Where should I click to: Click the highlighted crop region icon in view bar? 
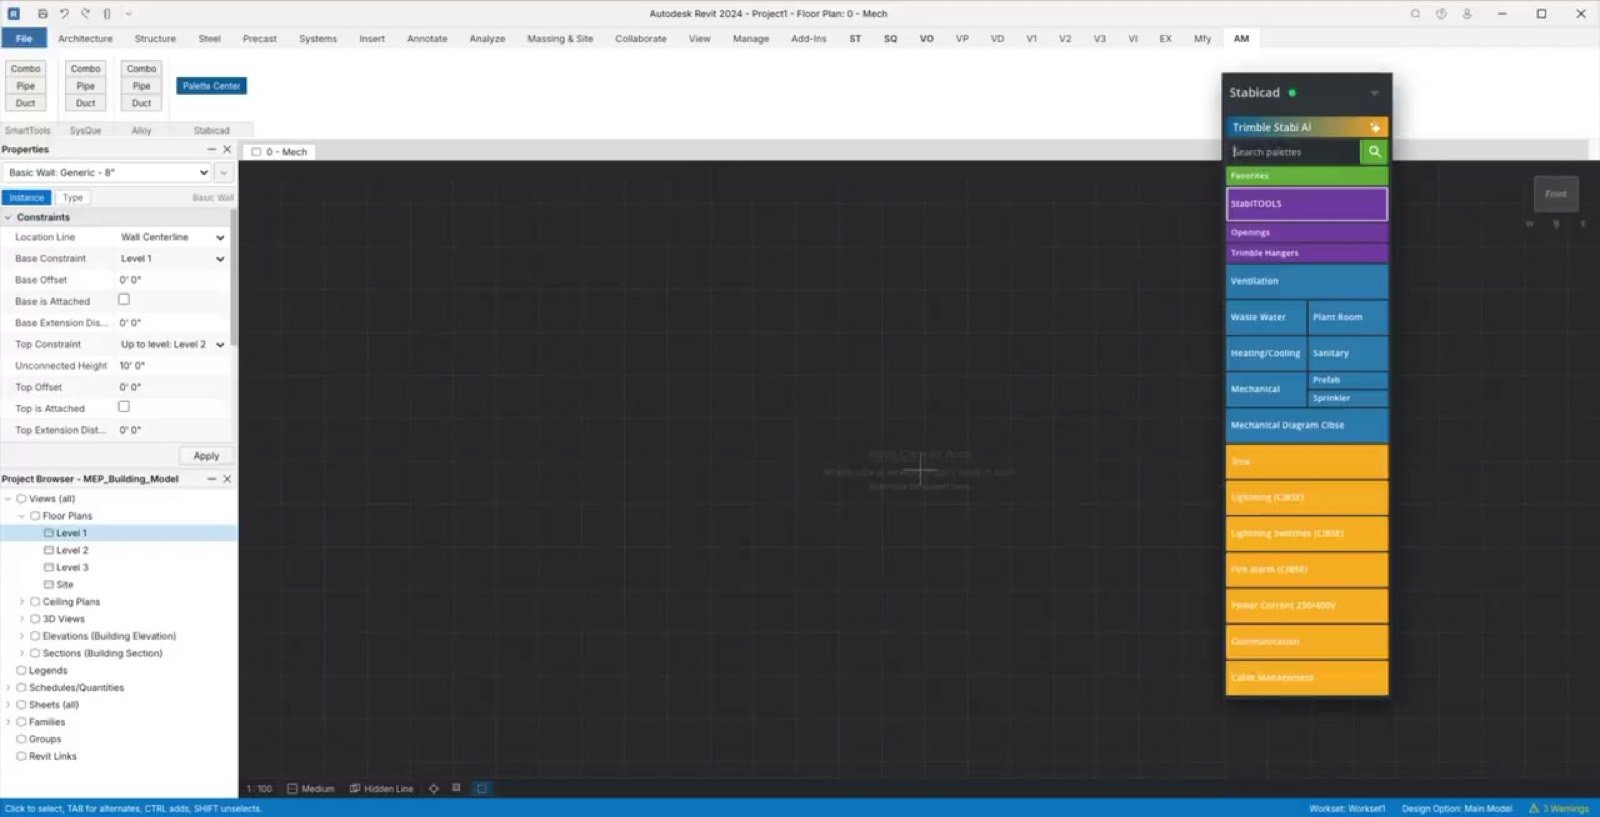[x=481, y=789]
